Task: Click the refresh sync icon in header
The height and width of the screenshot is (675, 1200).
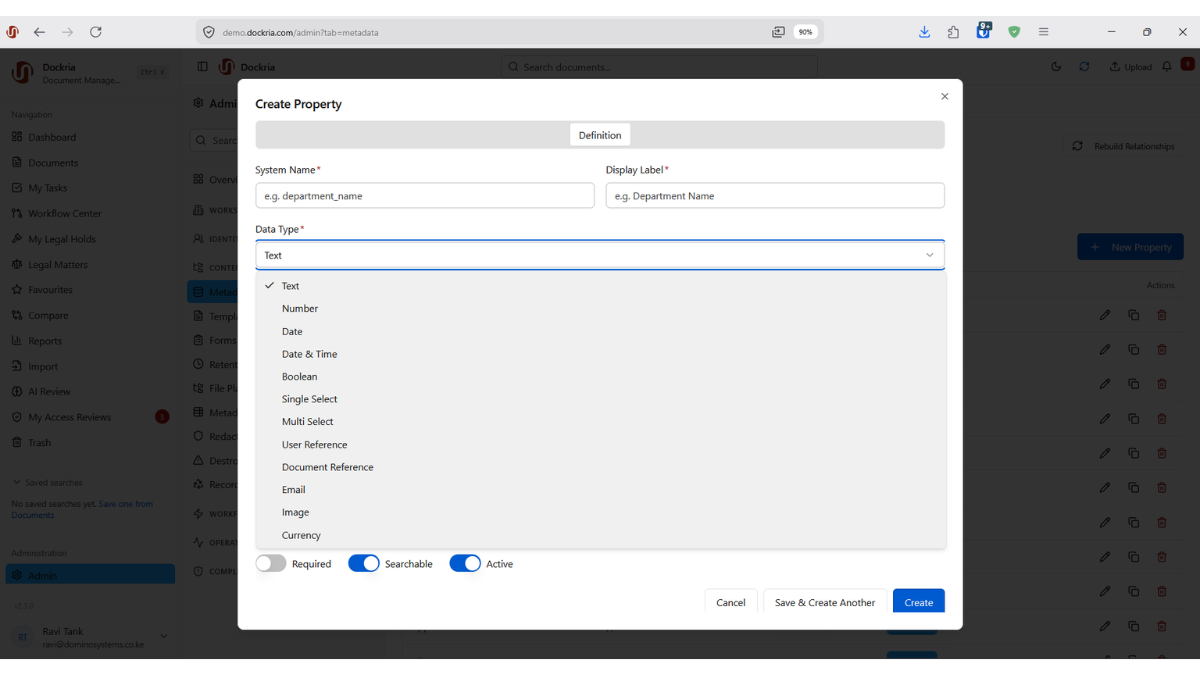Action: [1084, 67]
